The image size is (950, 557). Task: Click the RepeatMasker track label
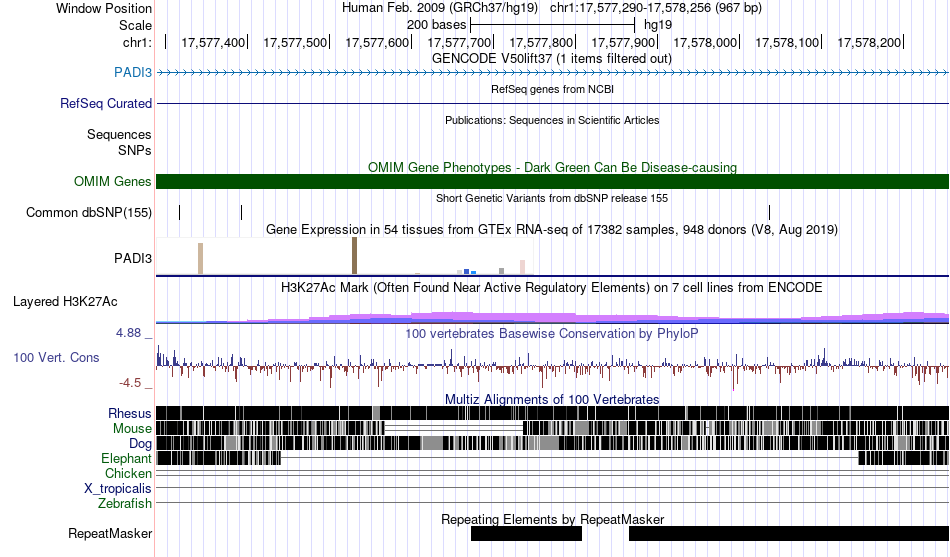110,534
